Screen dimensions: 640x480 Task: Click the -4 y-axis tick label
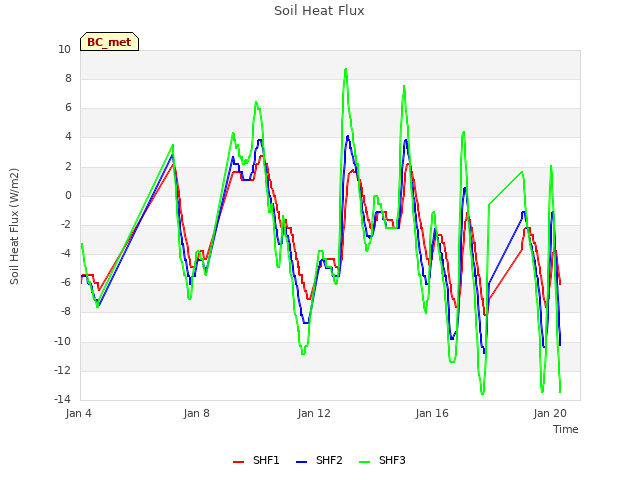coord(66,253)
